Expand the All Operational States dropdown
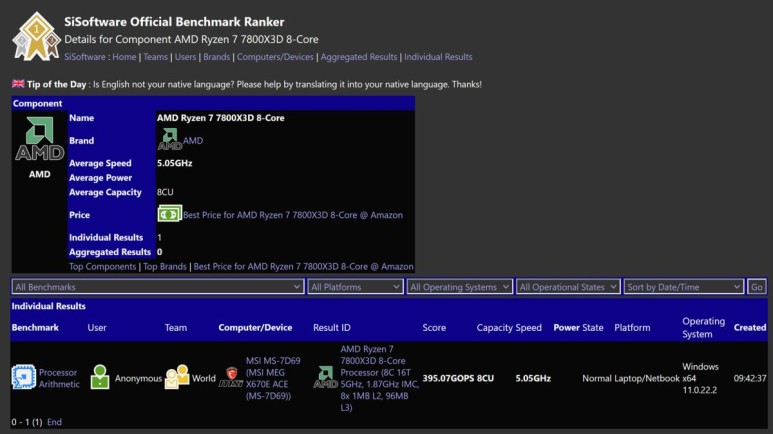Screen dimensions: 773x434 (x=568, y=287)
